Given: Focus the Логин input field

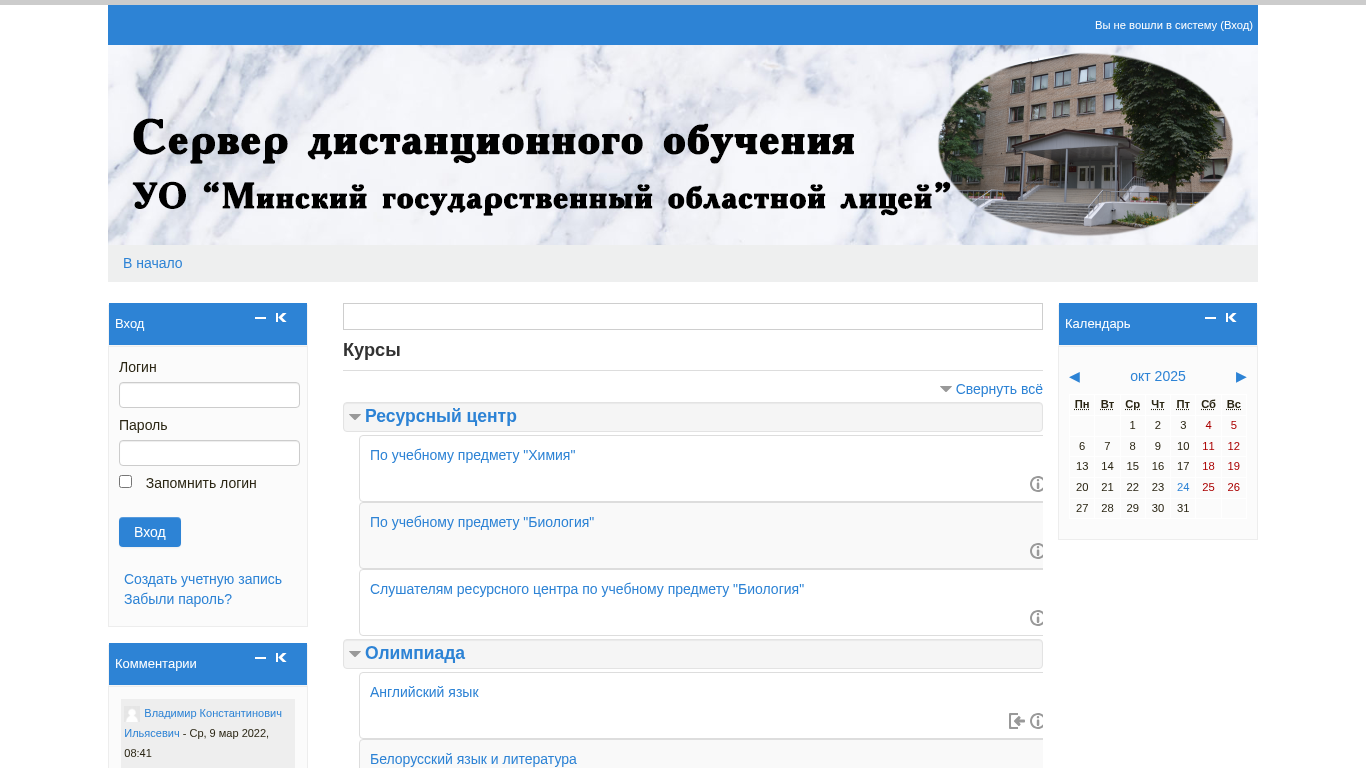Looking at the screenshot, I should tap(209, 395).
